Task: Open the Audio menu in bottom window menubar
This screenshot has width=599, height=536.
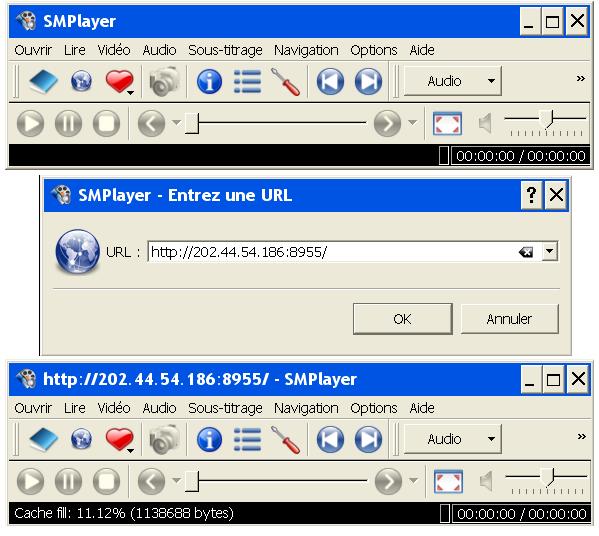Action: 159,408
